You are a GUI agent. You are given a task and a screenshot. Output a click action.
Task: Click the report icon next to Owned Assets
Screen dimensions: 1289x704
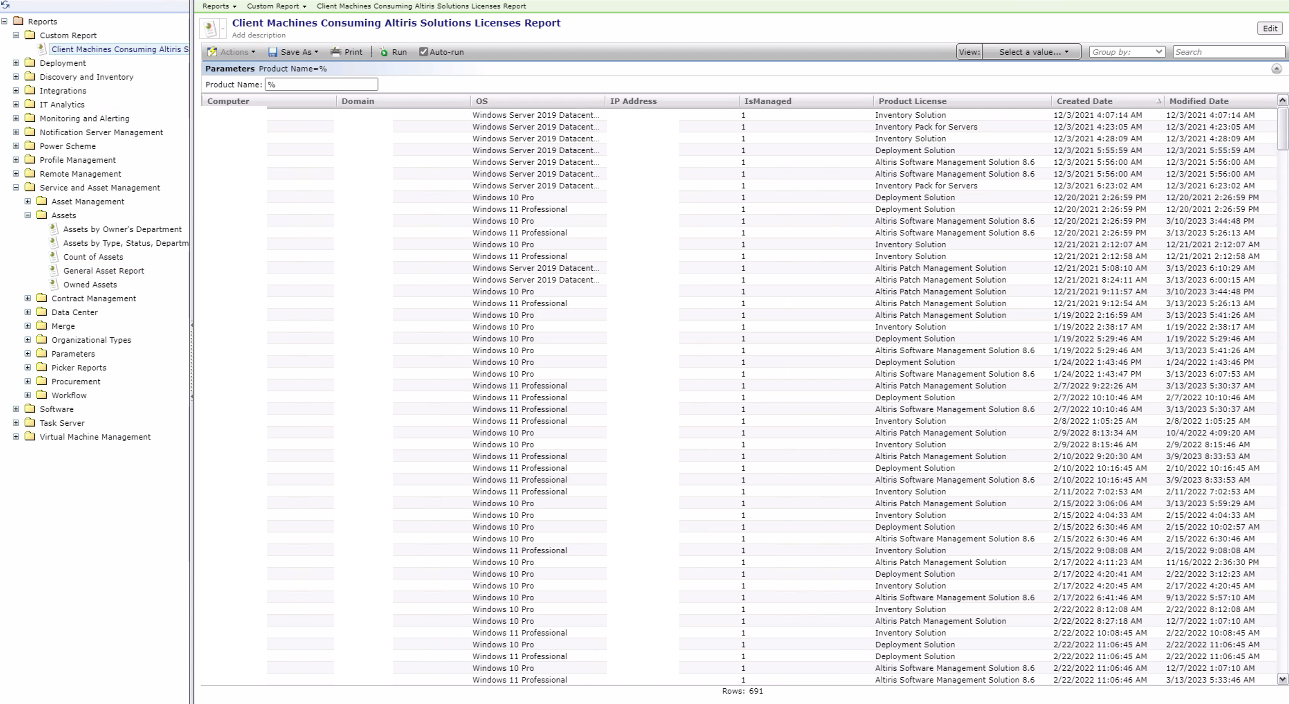pos(55,285)
